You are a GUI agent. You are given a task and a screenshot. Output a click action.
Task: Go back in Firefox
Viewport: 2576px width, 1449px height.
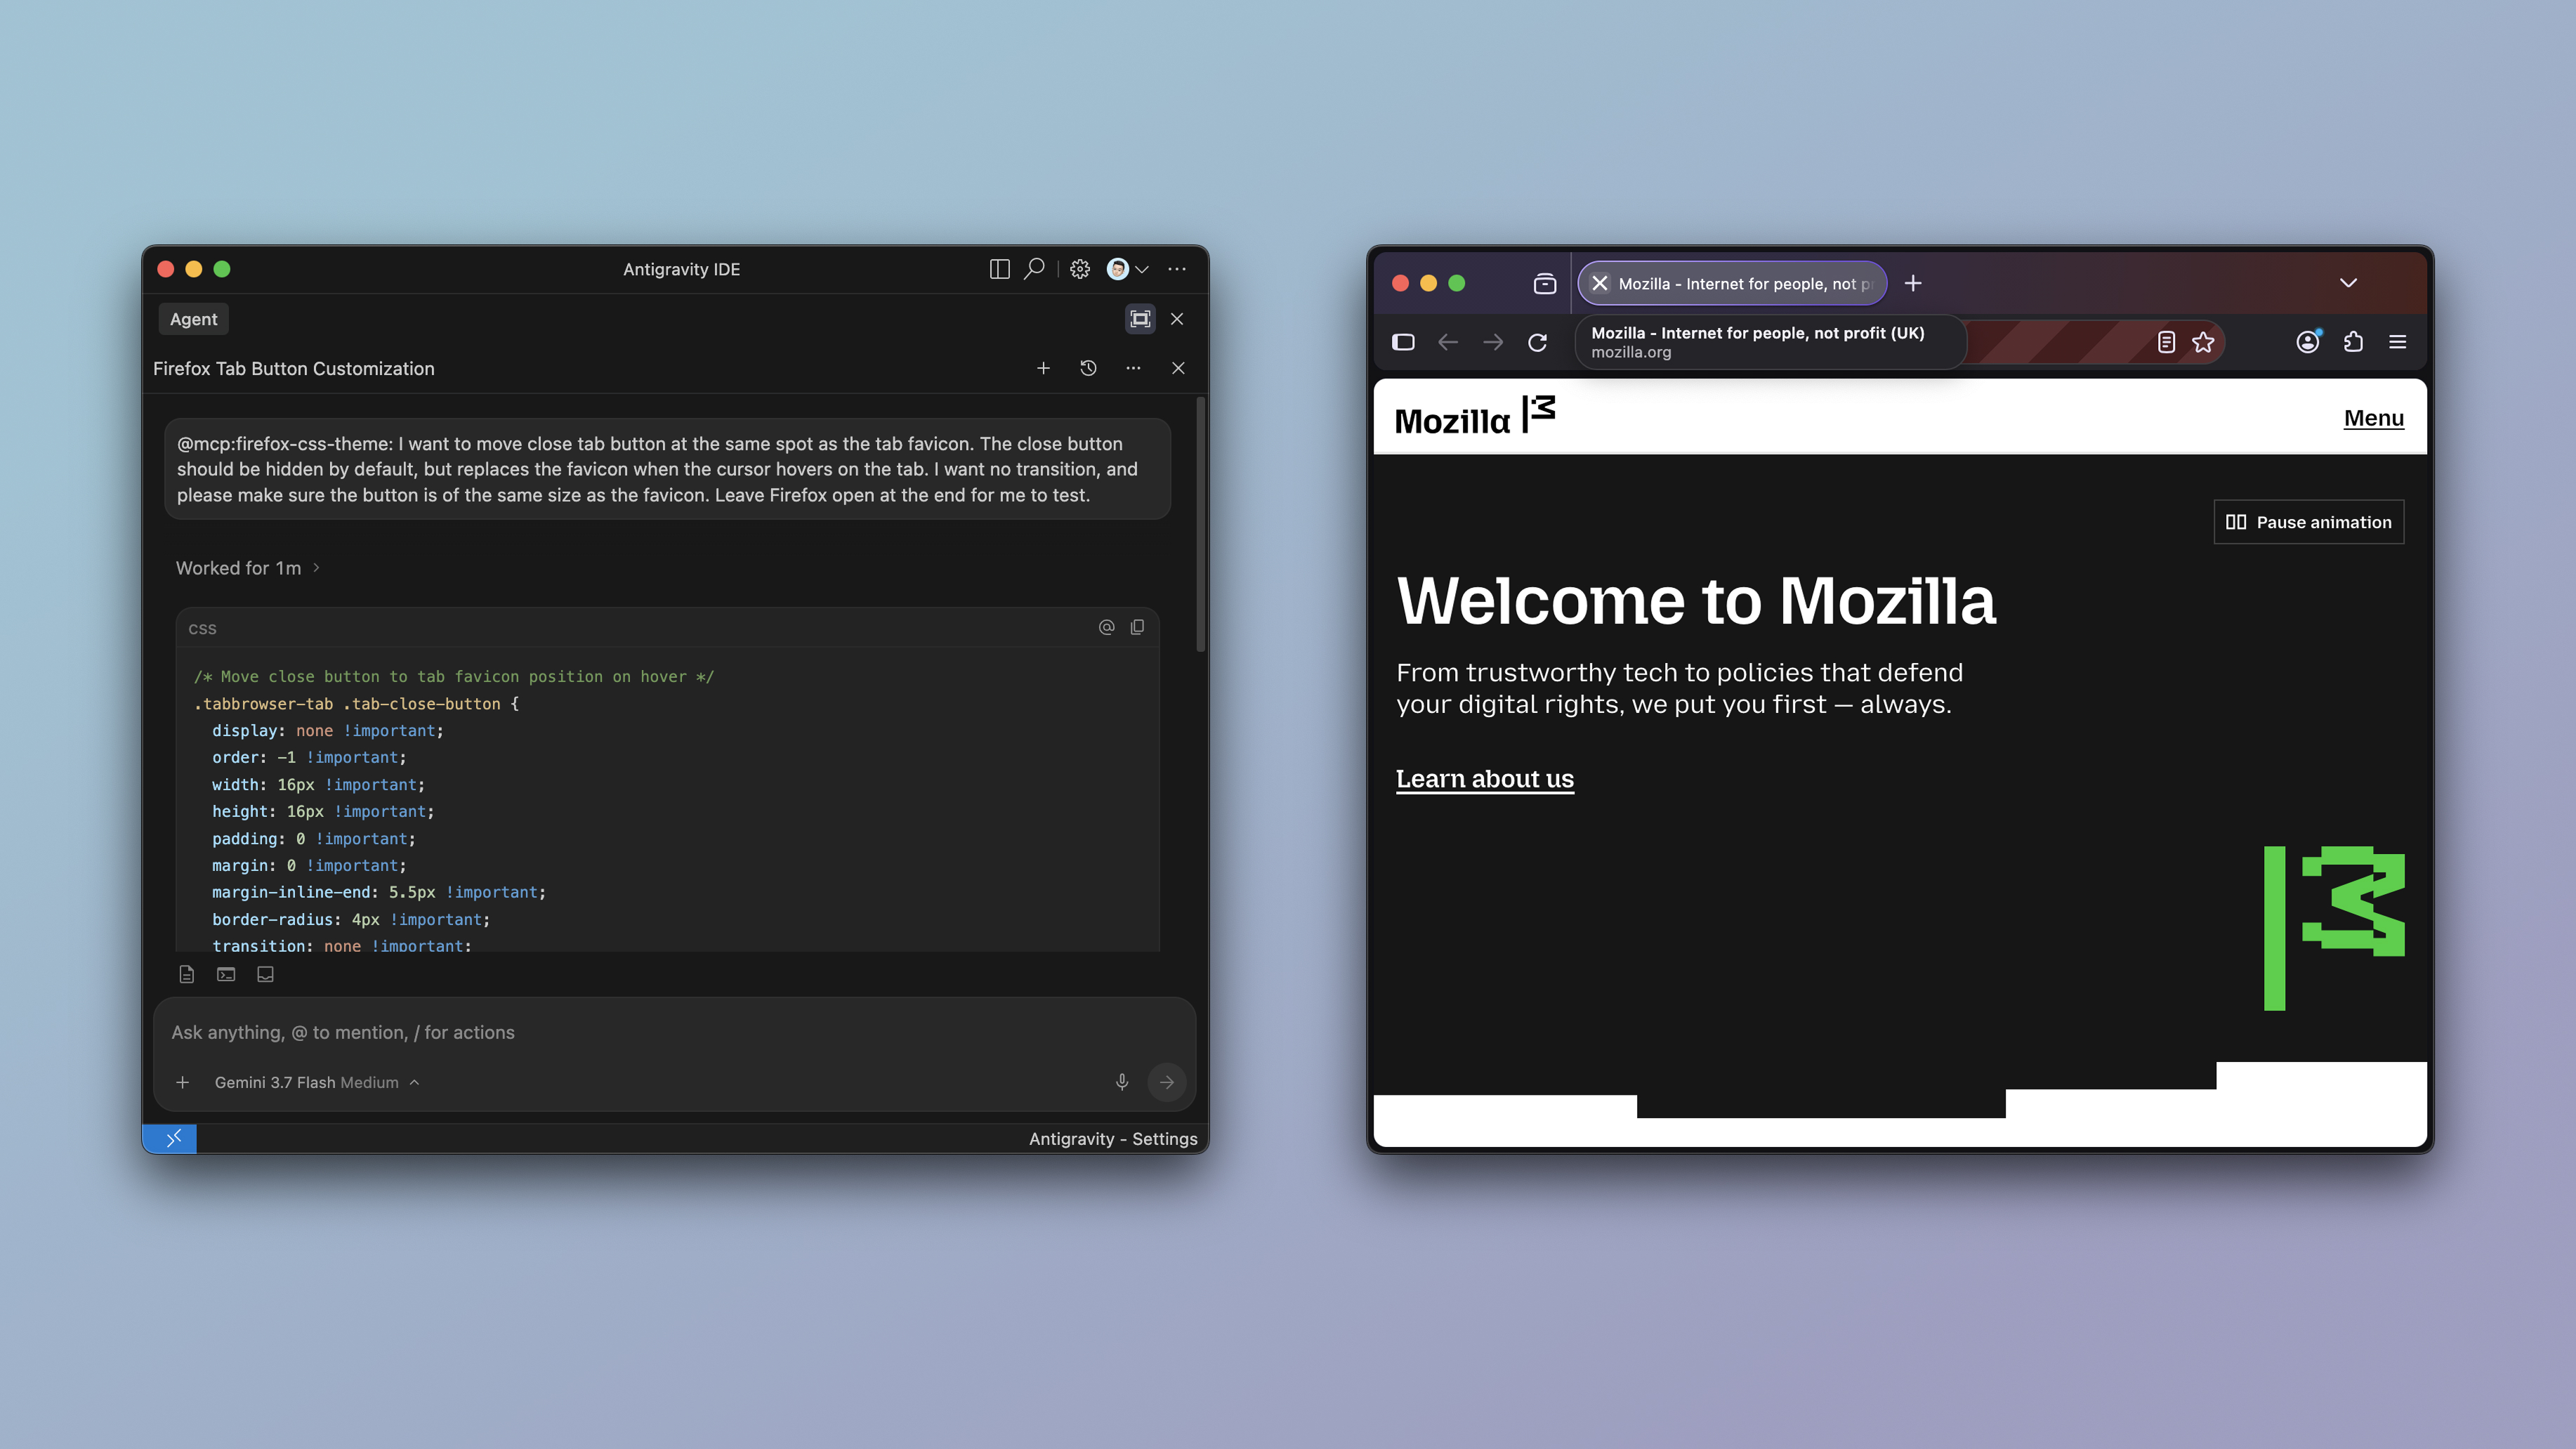coord(1448,342)
